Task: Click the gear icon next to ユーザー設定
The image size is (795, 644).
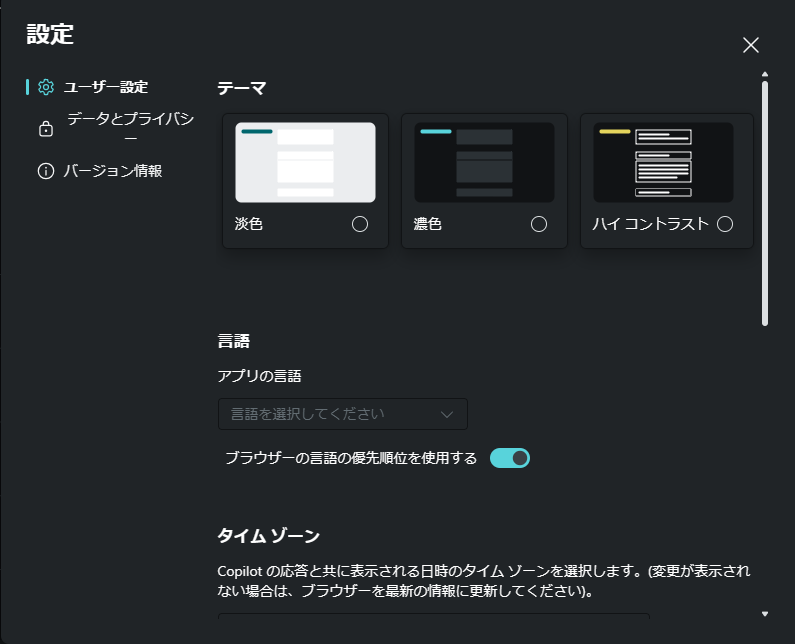Action: 46,87
